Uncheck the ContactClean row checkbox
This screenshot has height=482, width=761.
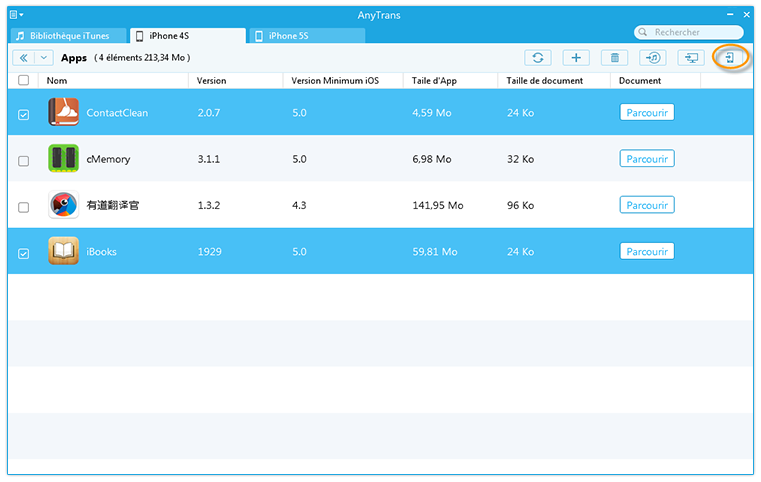pyautogui.click(x=23, y=115)
